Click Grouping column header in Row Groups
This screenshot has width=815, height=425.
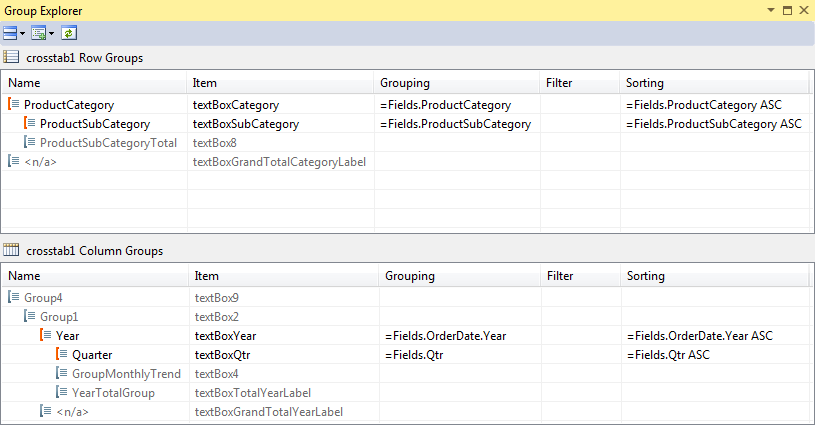[x=457, y=83]
